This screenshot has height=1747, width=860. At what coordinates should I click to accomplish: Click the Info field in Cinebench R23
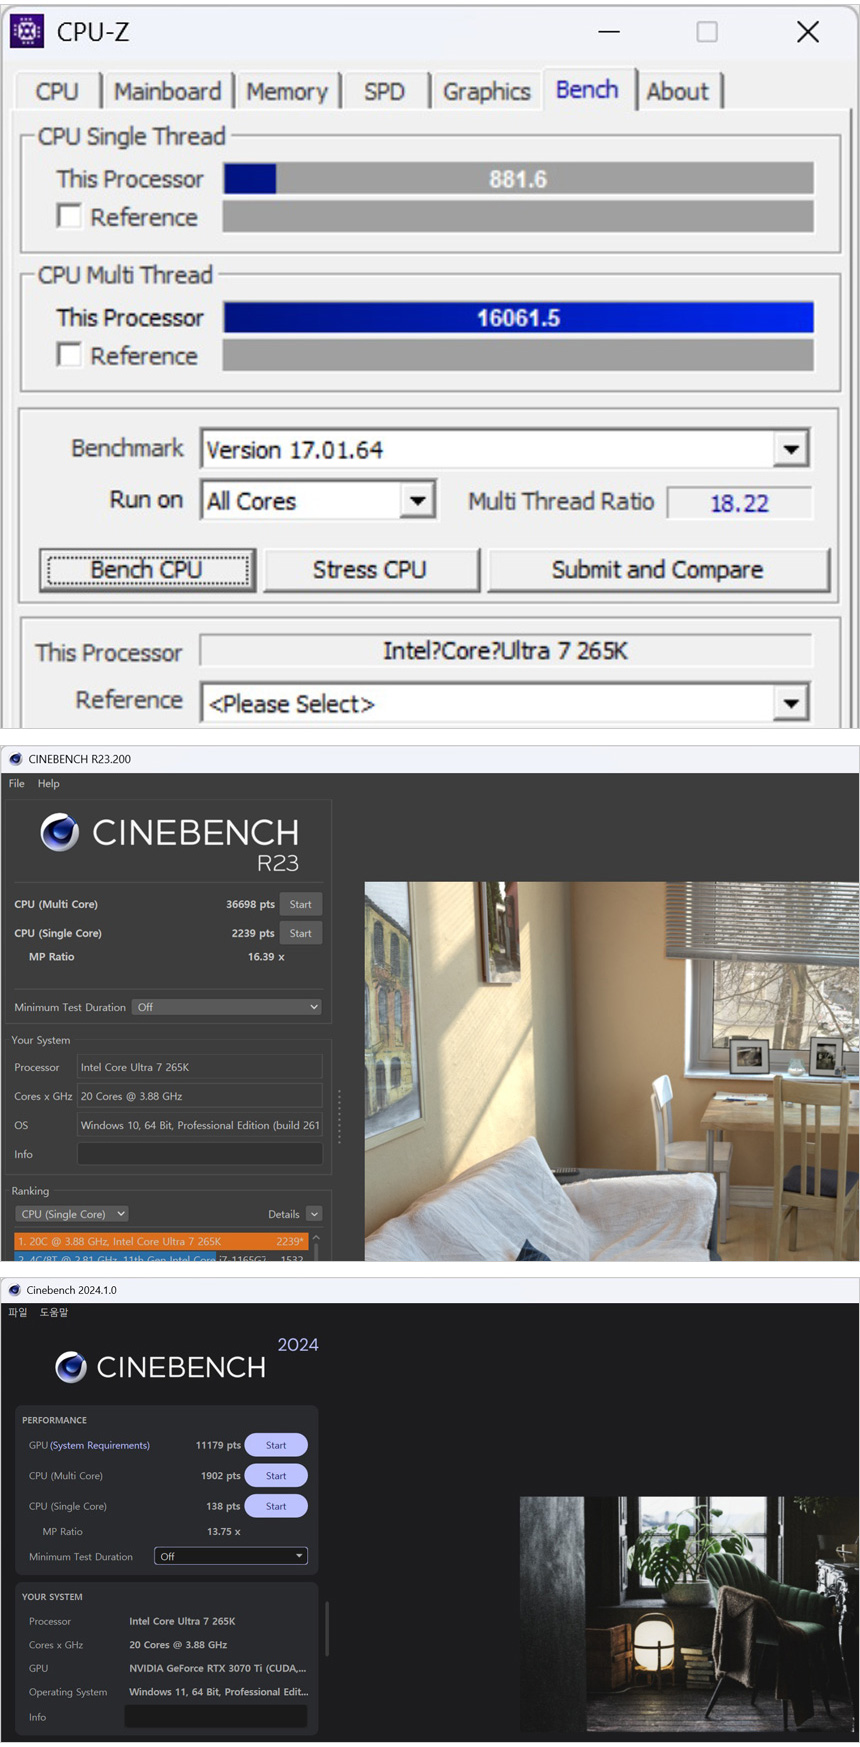point(200,1154)
